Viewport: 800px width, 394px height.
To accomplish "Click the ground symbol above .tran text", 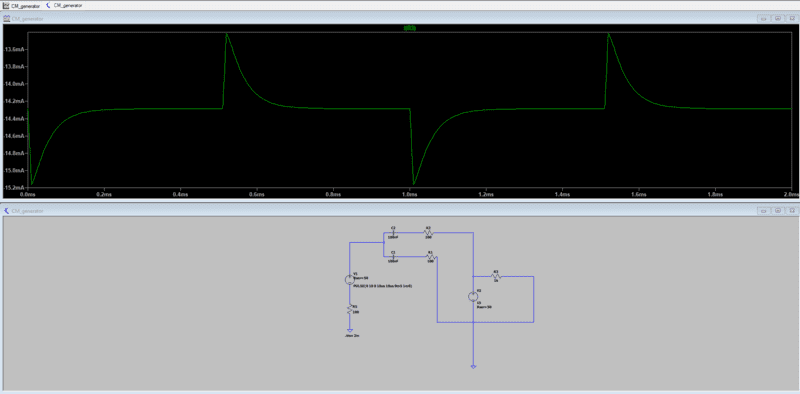I will [350, 331].
